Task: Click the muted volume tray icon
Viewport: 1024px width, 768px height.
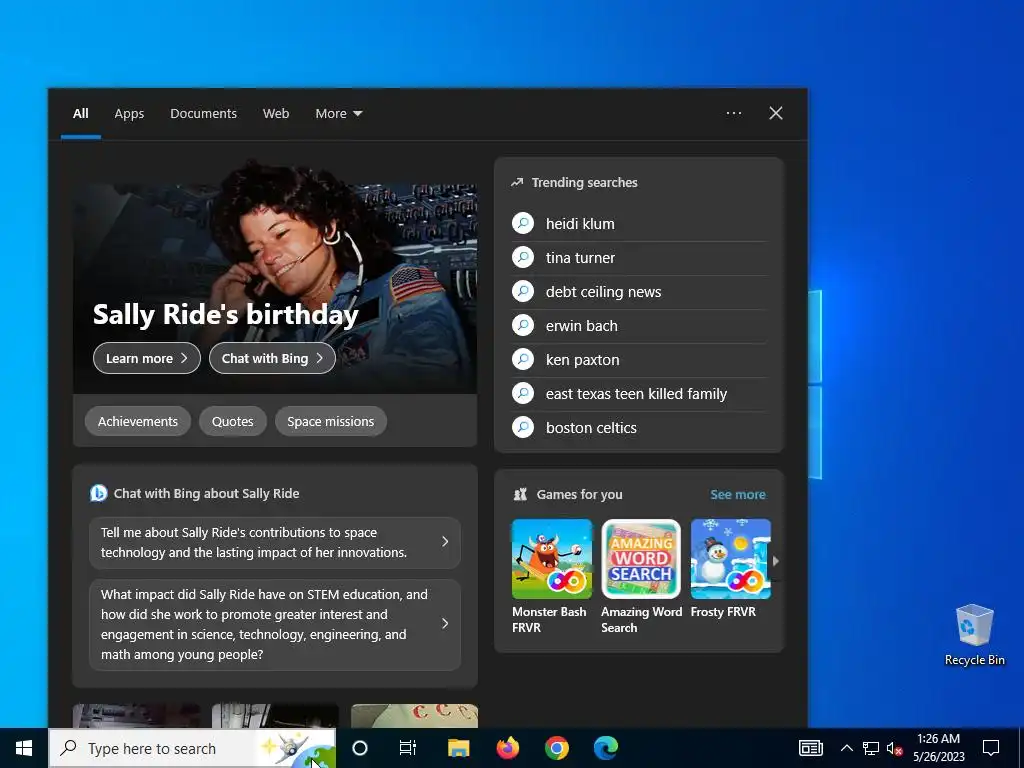Action: point(894,748)
